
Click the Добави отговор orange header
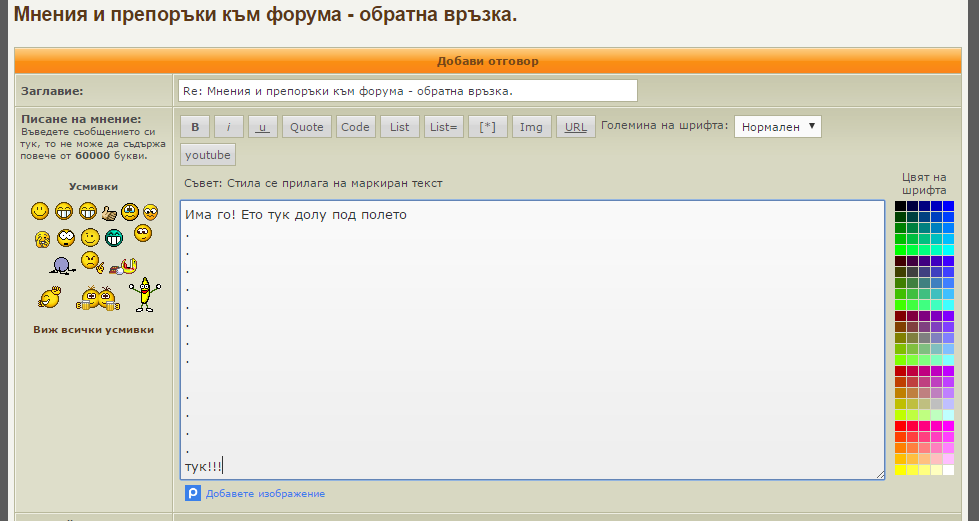pos(488,61)
